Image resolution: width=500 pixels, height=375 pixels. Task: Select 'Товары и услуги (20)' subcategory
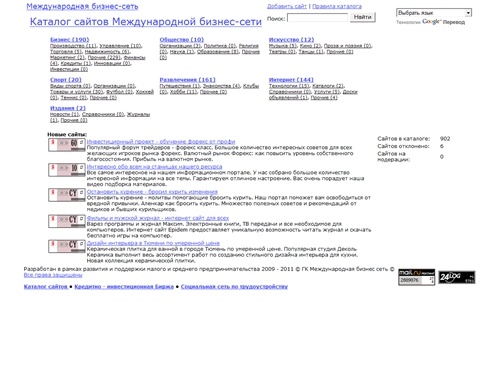[77, 92]
